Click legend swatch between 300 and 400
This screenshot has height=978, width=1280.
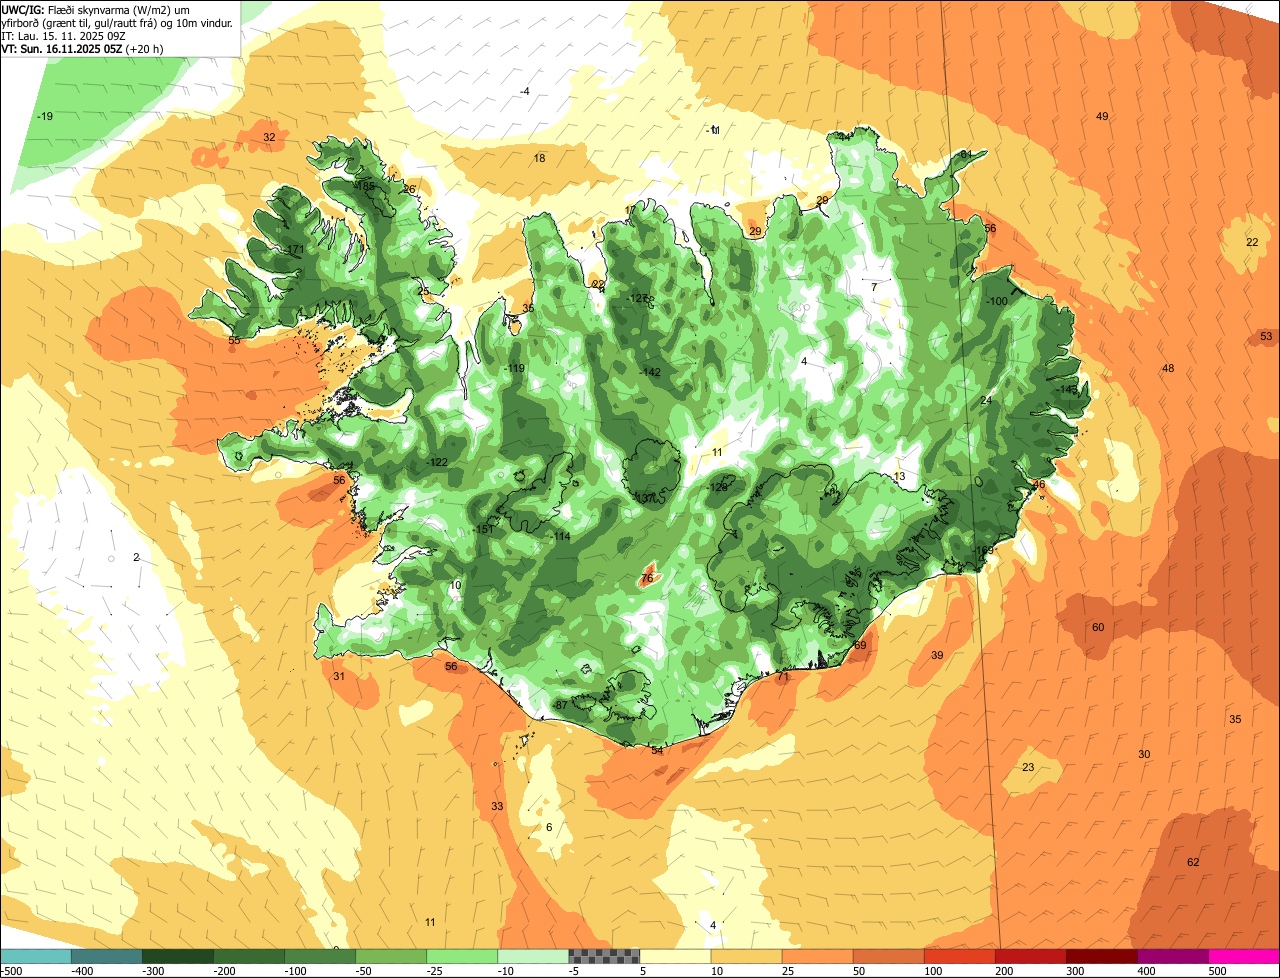[1100, 956]
